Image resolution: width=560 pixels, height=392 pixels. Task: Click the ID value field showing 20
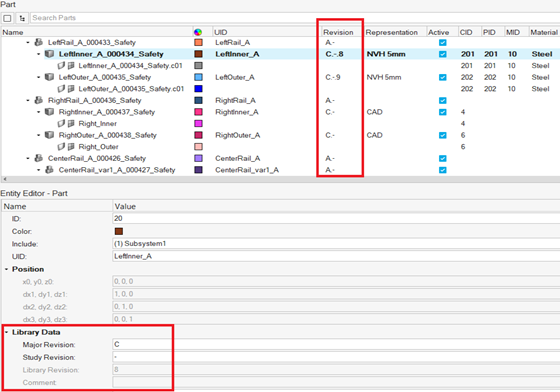[336, 218]
